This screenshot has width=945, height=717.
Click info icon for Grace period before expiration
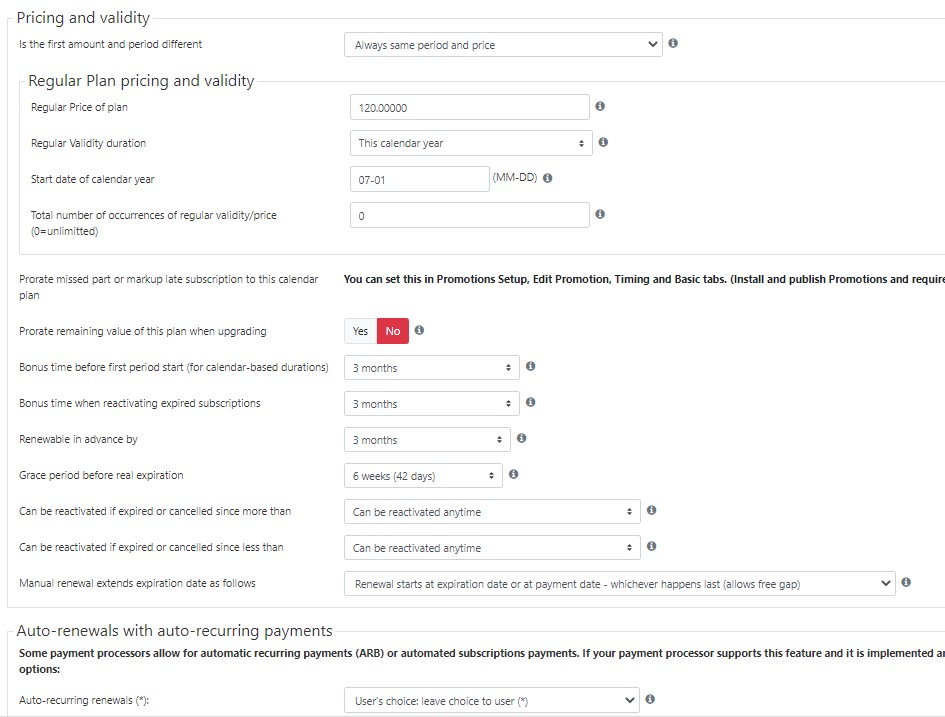click(513, 474)
